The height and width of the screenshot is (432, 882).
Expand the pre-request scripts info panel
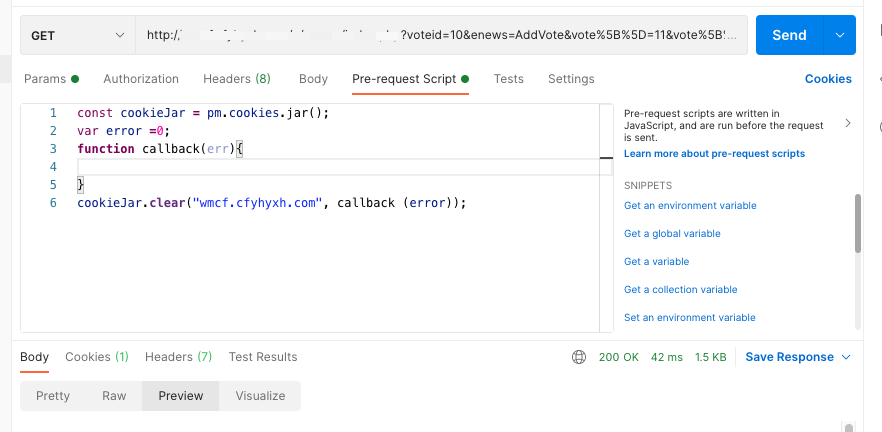(848, 123)
